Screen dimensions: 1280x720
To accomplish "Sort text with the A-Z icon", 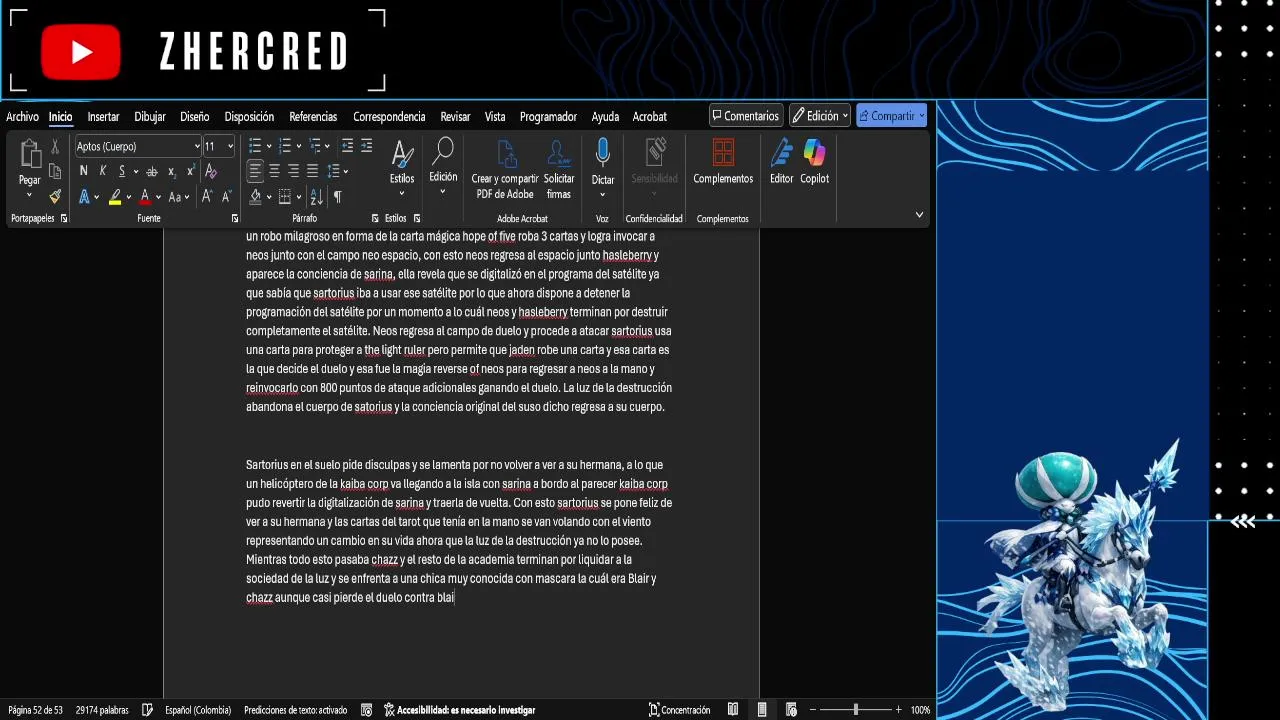I will click(316, 197).
